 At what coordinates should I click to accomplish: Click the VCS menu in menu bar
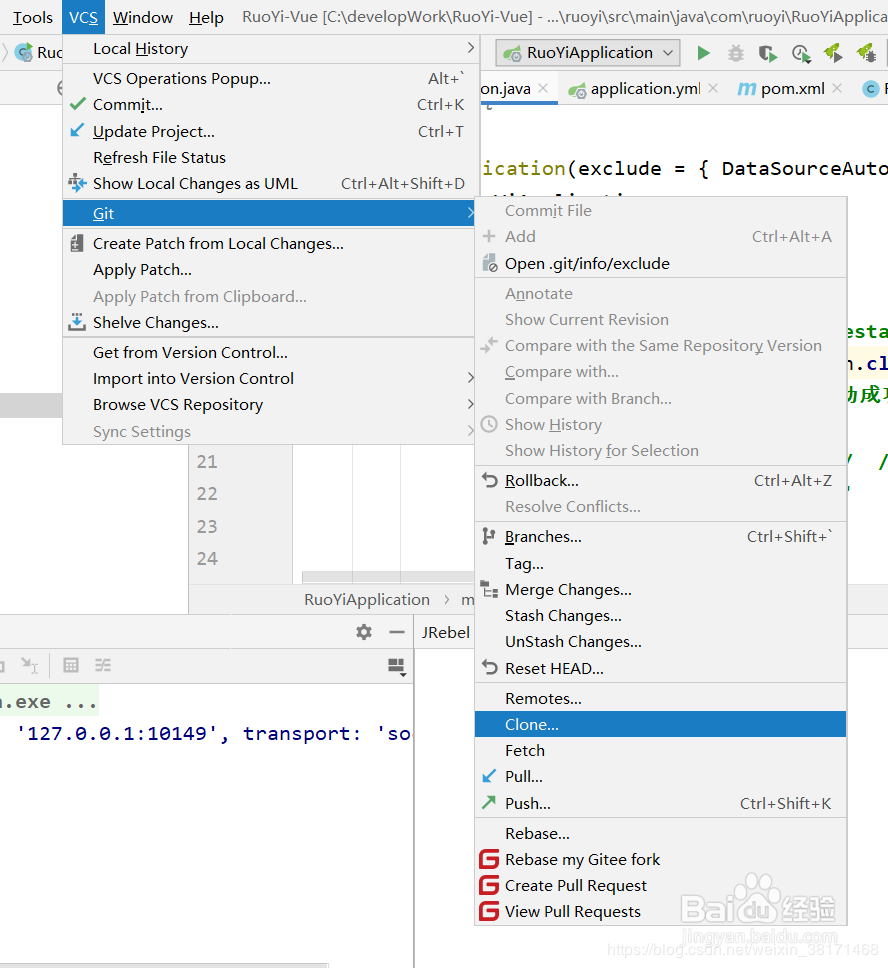pyautogui.click(x=83, y=17)
